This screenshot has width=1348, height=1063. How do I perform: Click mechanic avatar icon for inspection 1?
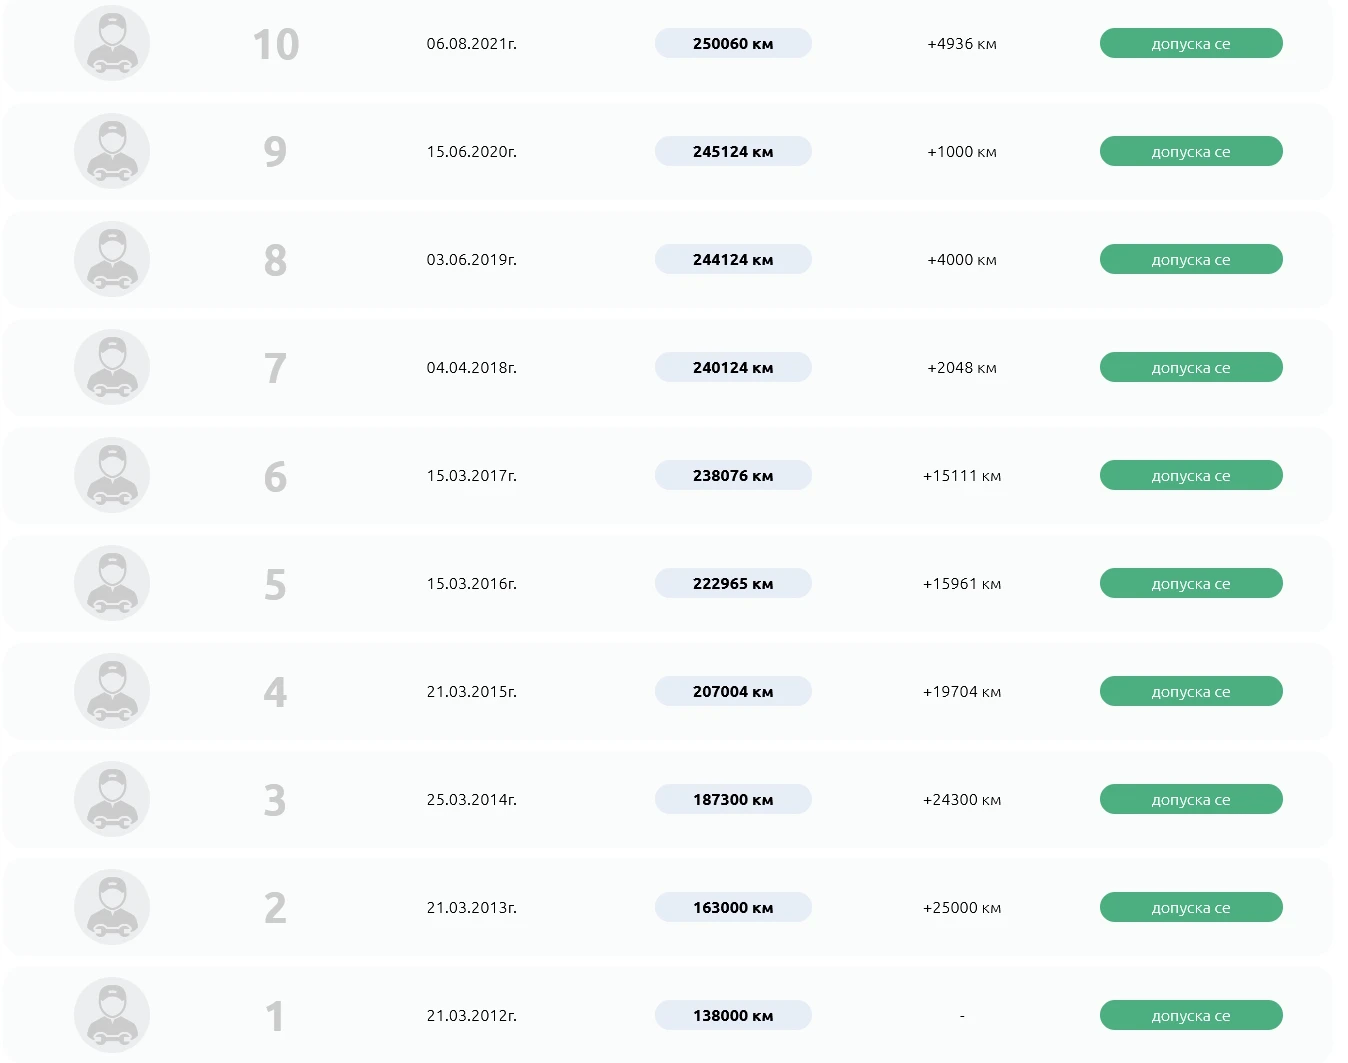[112, 1015]
